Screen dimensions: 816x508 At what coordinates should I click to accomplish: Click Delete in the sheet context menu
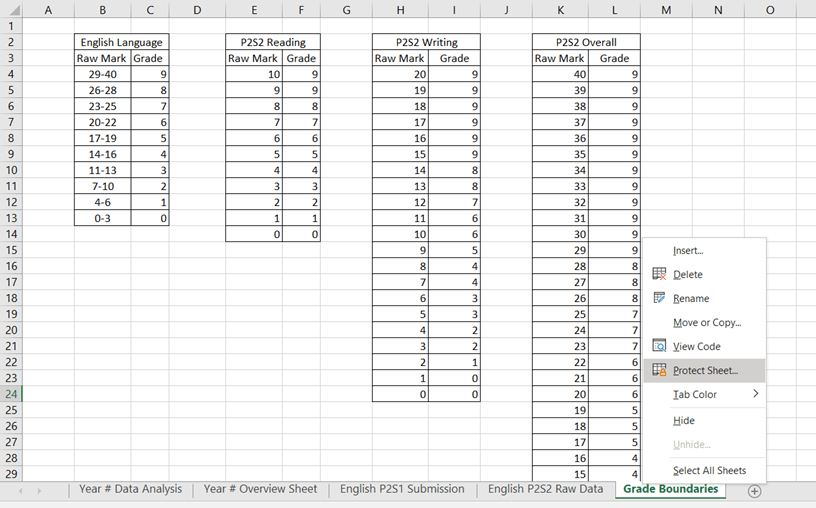[688, 275]
